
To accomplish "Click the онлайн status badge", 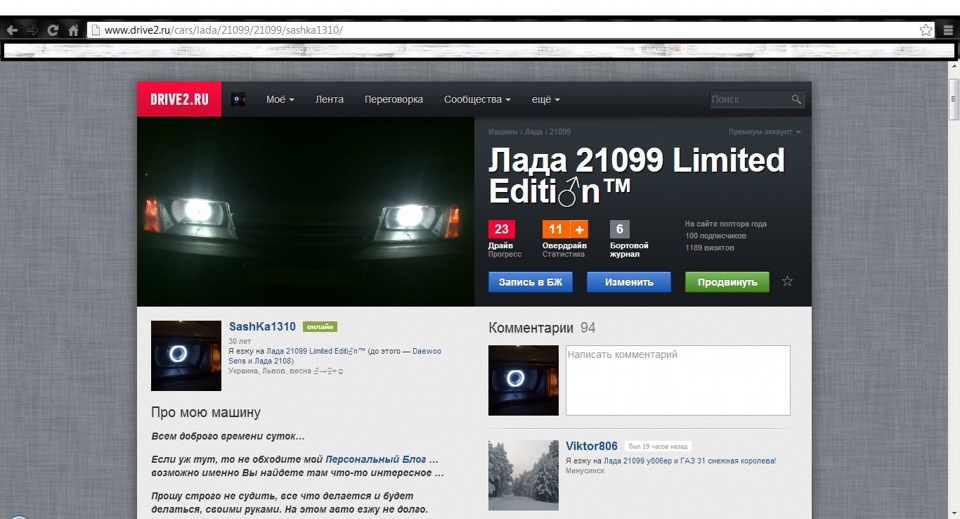I will (320, 327).
